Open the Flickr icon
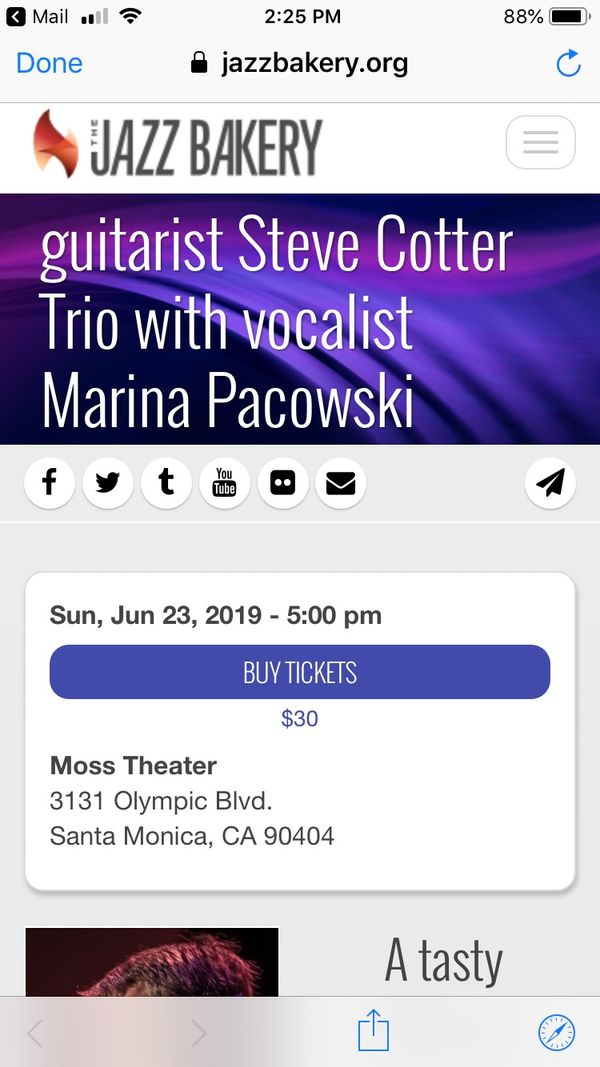 click(x=283, y=483)
